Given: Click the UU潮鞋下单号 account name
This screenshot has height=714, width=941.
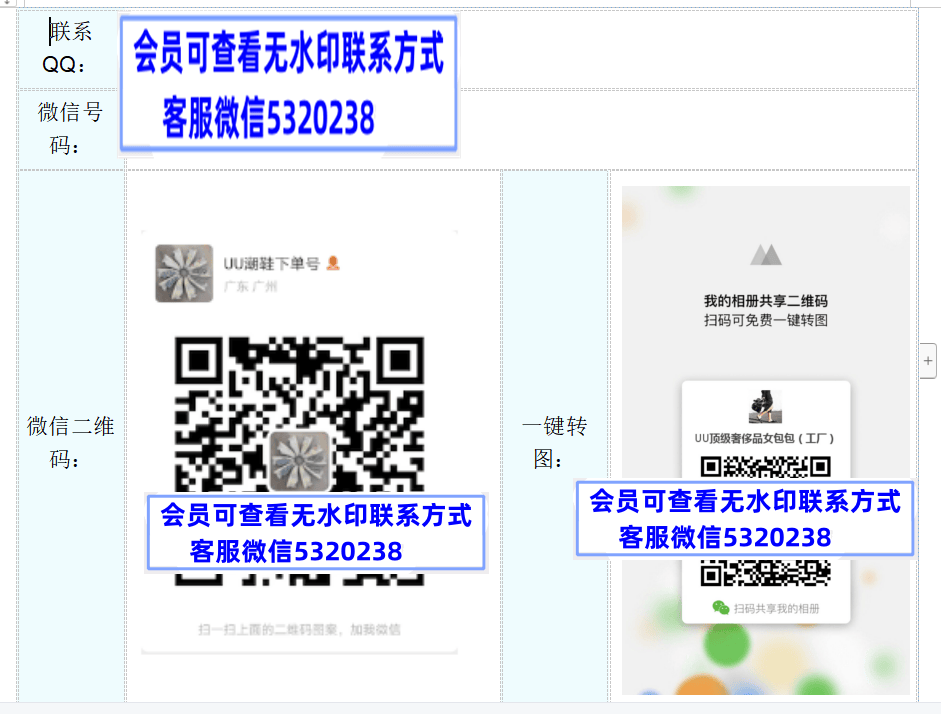Looking at the screenshot, I should [271, 264].
